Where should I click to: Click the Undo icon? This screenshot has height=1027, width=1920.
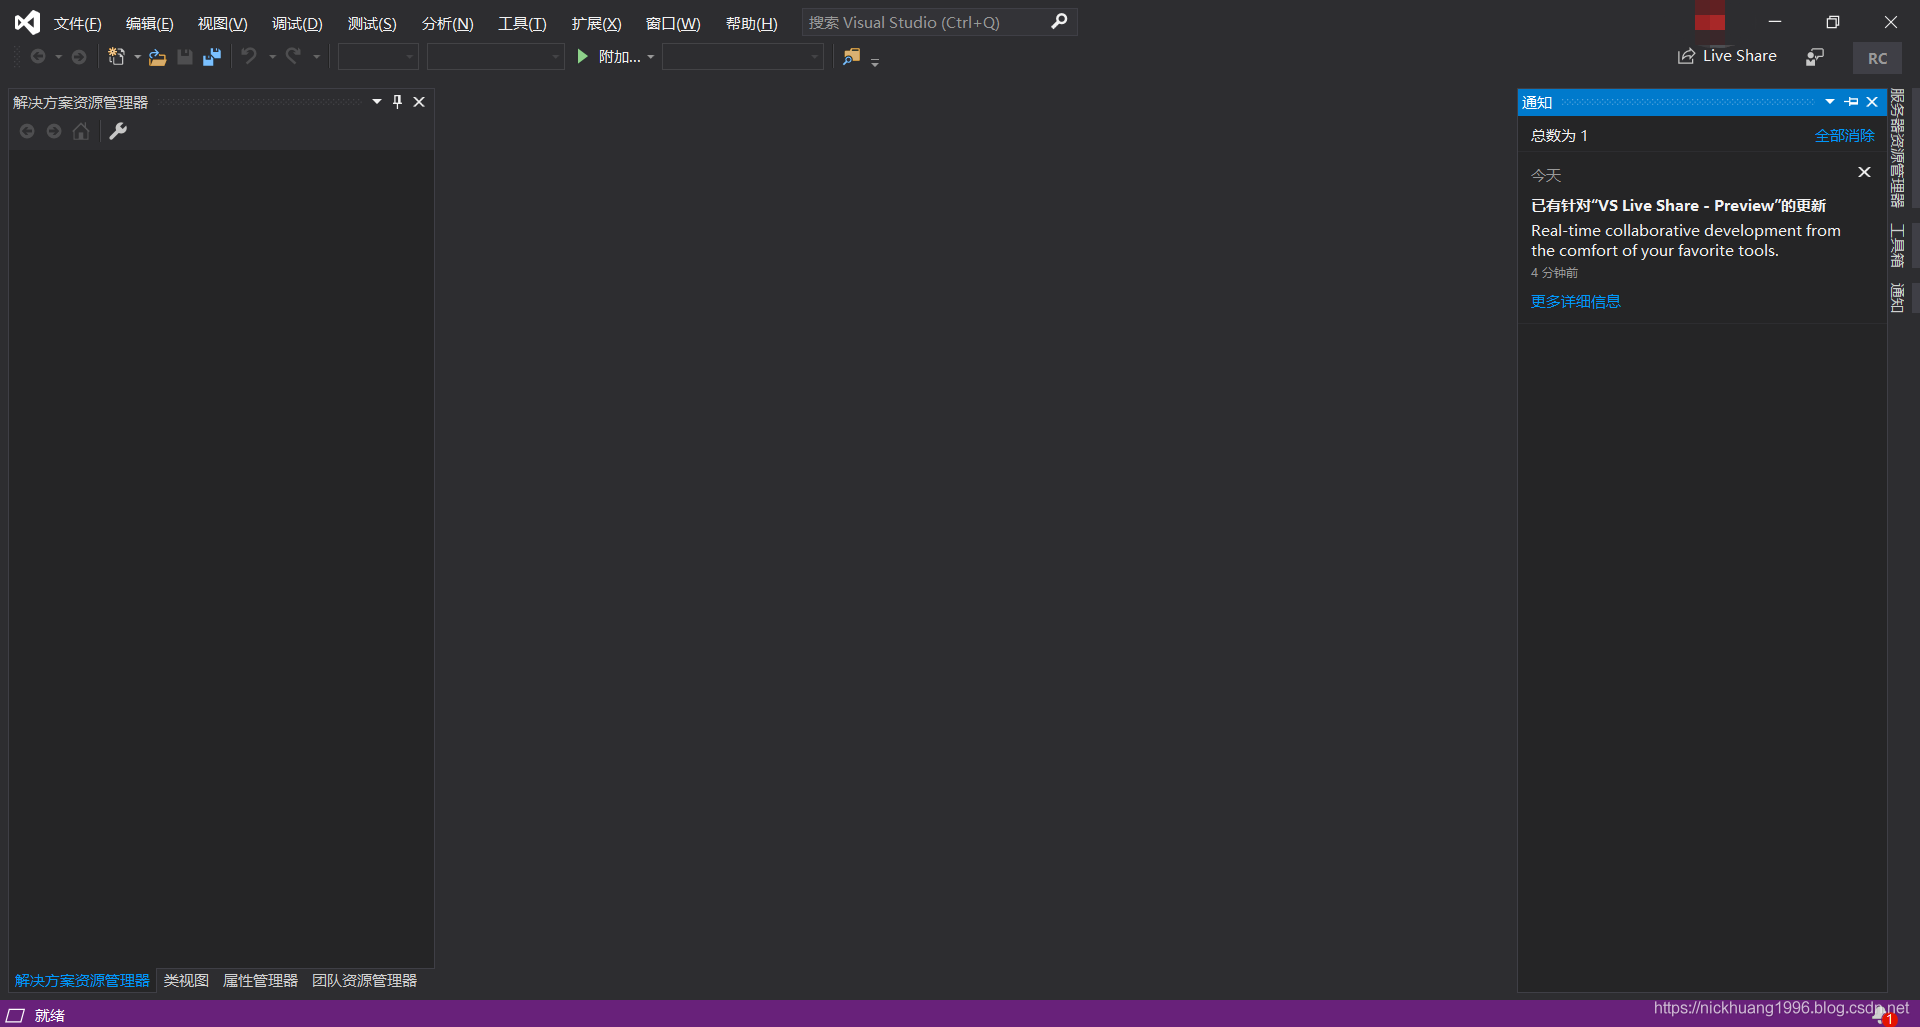click(x=249, y=56)
